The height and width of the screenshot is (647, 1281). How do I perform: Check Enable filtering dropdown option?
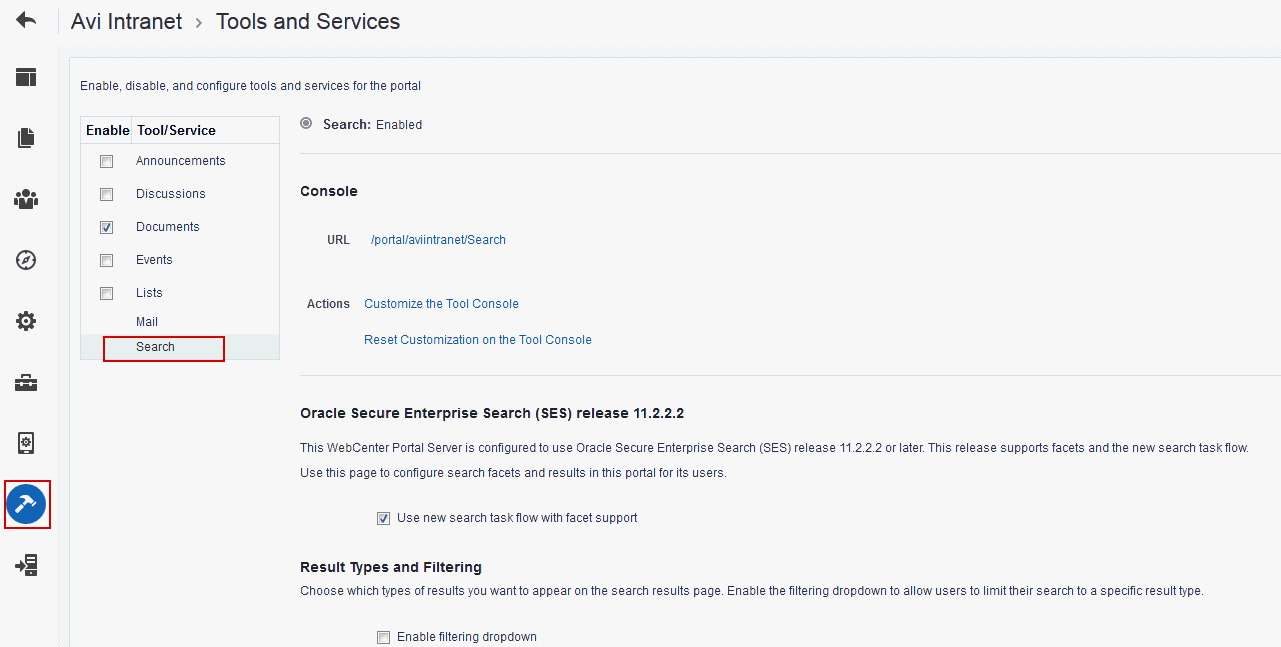tap(383, 637)
